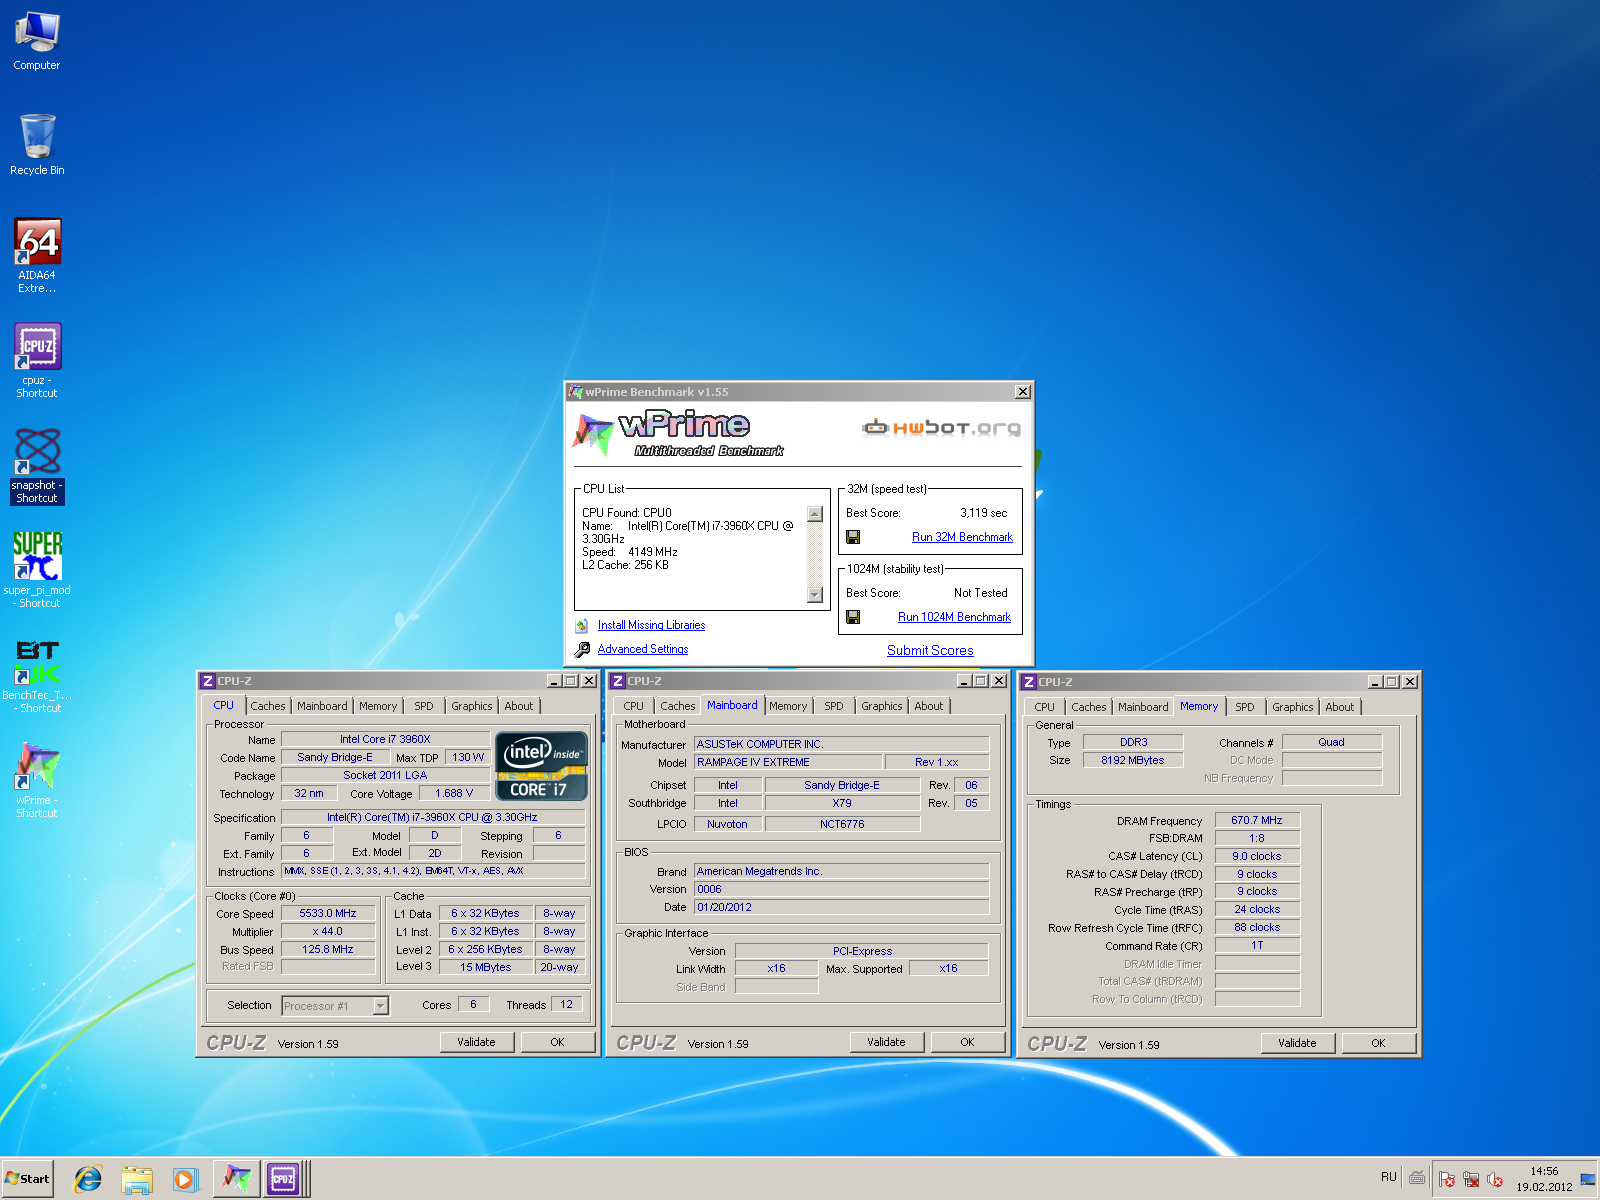The image size is (1600, 1200).
Task: Open the Computer desktop icon
Action: pyautogui.click(x=37, y=41)
